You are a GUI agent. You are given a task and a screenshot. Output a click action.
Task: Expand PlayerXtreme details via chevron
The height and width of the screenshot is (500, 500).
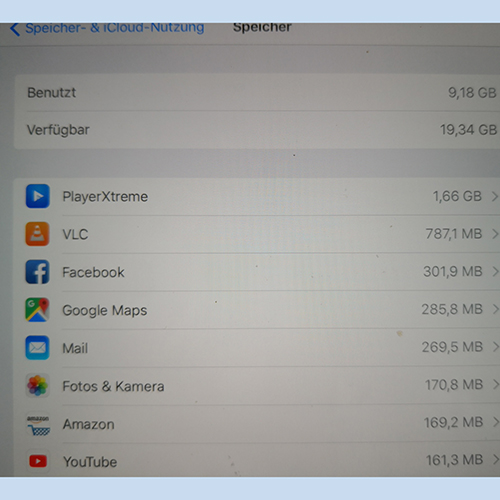(495, 196)
